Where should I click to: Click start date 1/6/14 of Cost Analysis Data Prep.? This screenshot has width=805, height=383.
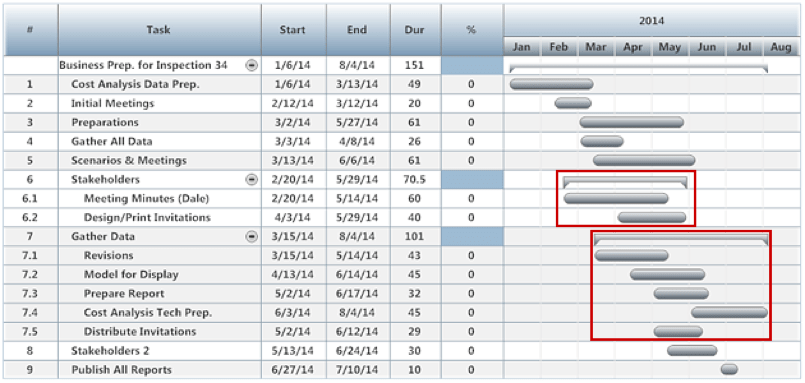293,84
